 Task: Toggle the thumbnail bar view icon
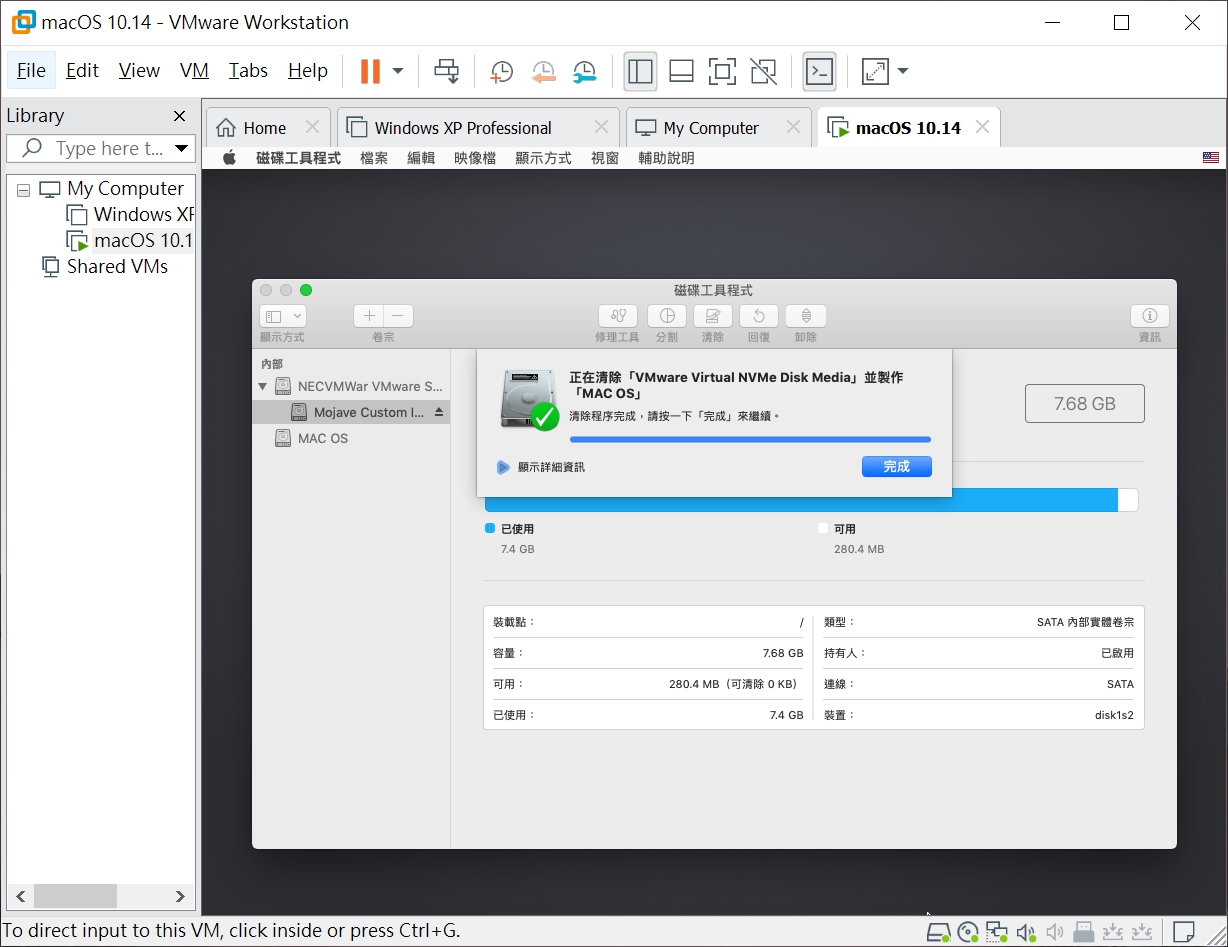[681, 71]
